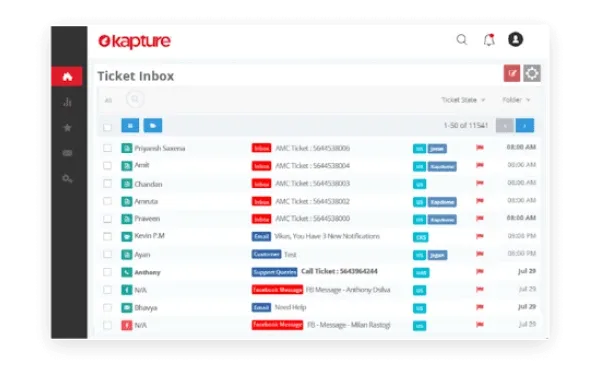Viewport: 600px width, 375px height.
Task: Click the Facebook Message tag for Anthony Dsilva
Action: tap(277, 290)
